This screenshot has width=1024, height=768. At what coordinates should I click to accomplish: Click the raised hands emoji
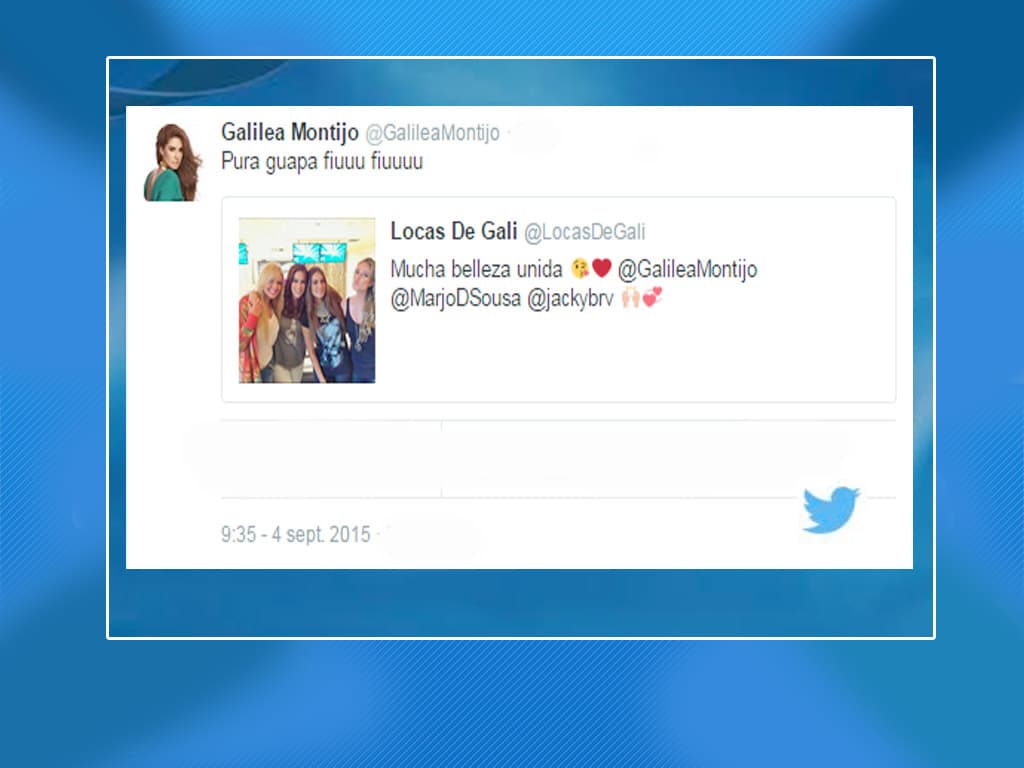tap(631, 298)
